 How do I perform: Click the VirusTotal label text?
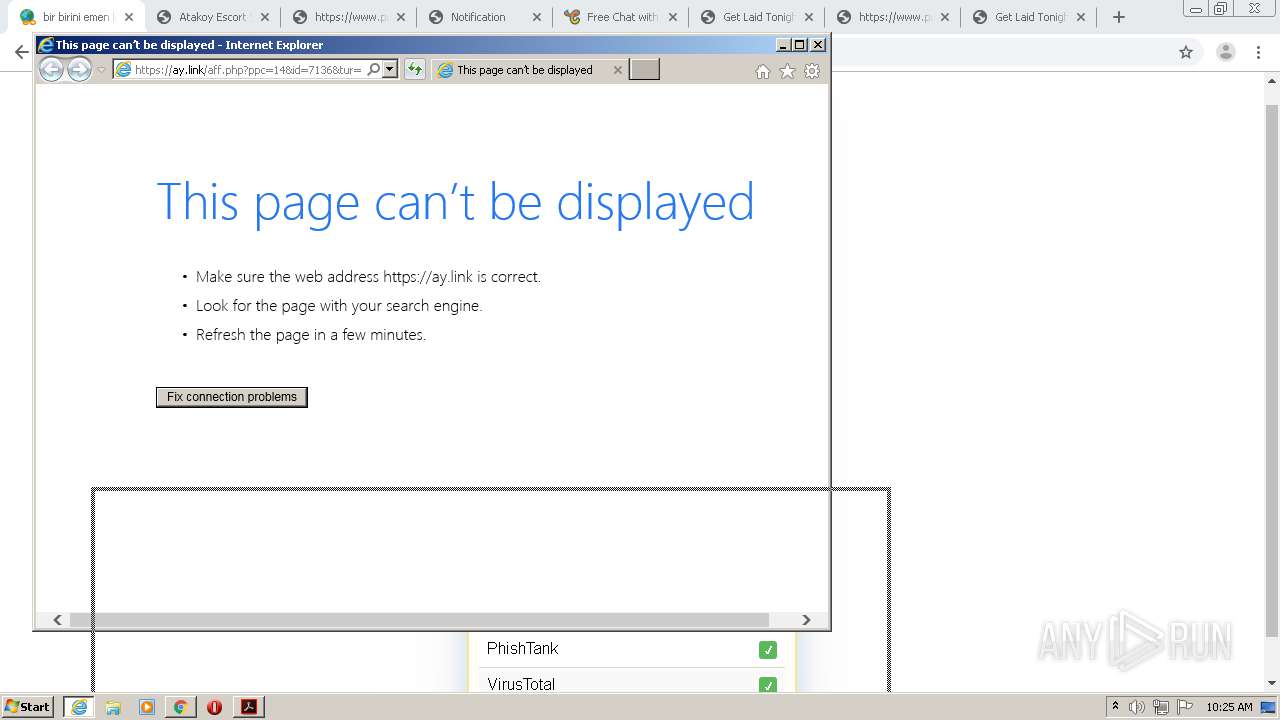point(521,684)
